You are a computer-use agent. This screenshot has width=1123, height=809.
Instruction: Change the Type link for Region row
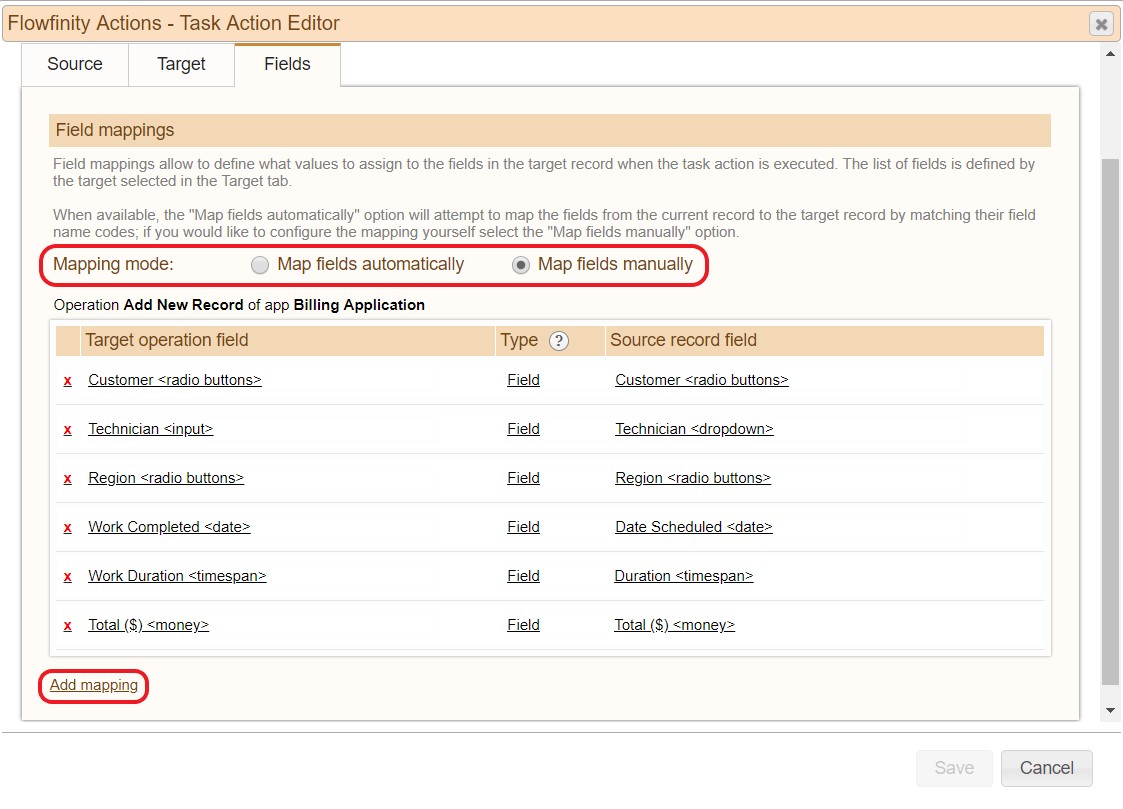tap(523, 478)
